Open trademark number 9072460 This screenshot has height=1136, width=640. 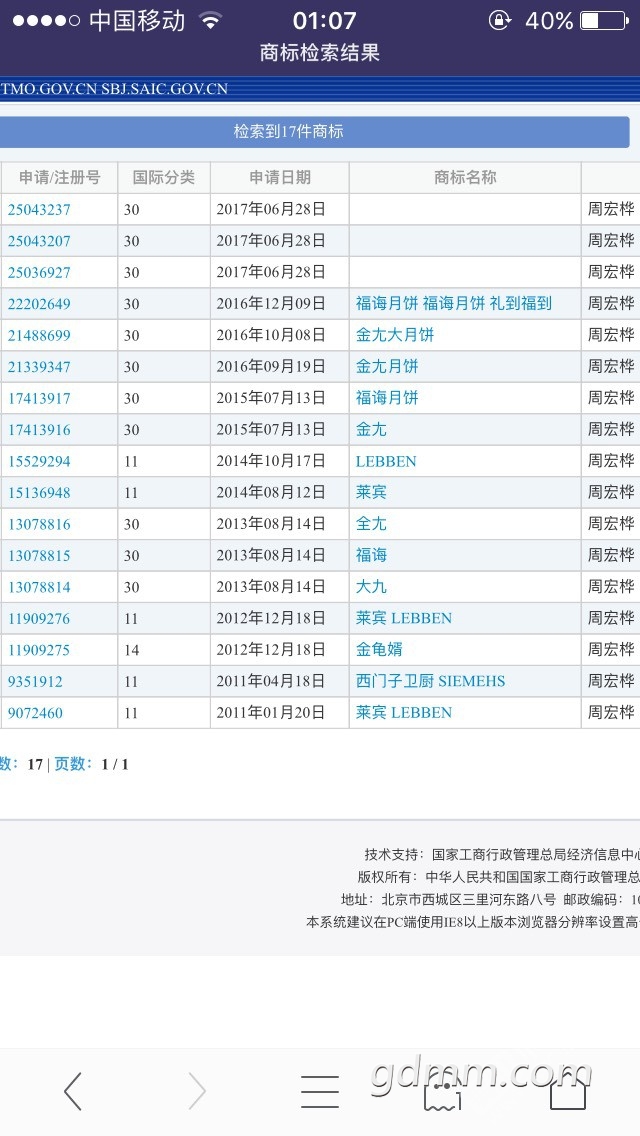click(x=35, y=713)
